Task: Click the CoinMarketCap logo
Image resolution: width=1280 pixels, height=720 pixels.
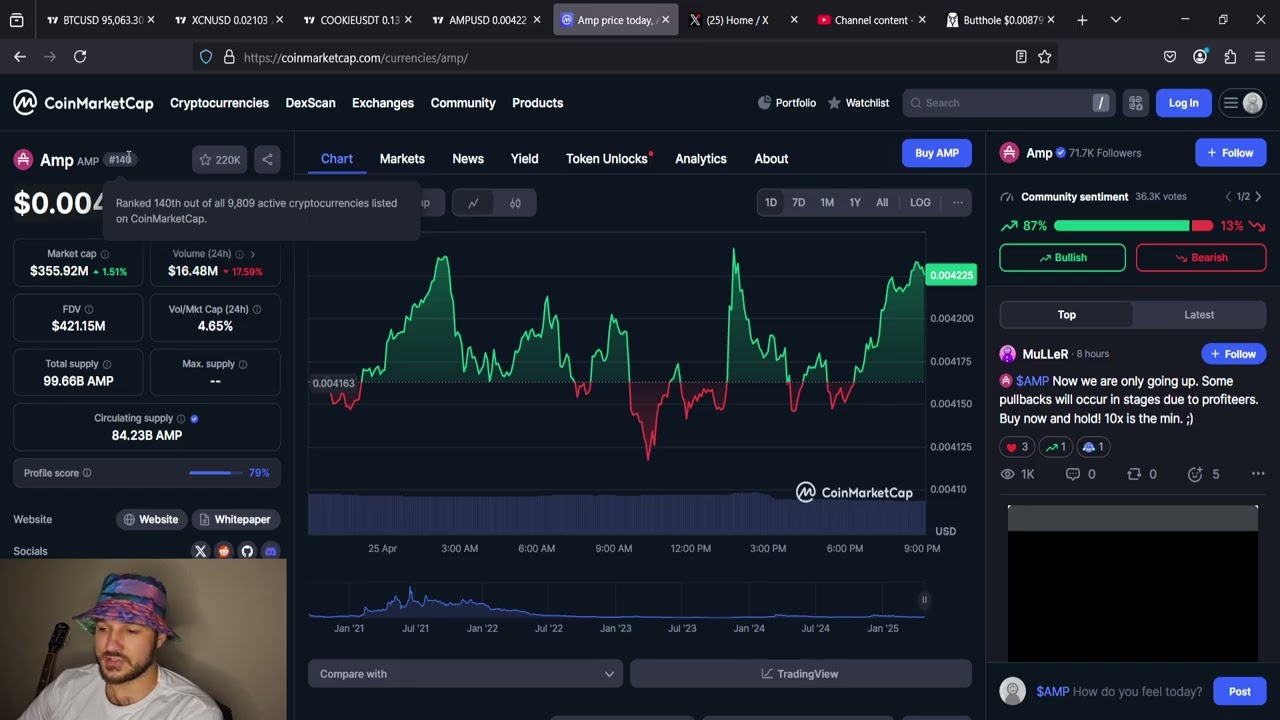Action: (83, 103)
